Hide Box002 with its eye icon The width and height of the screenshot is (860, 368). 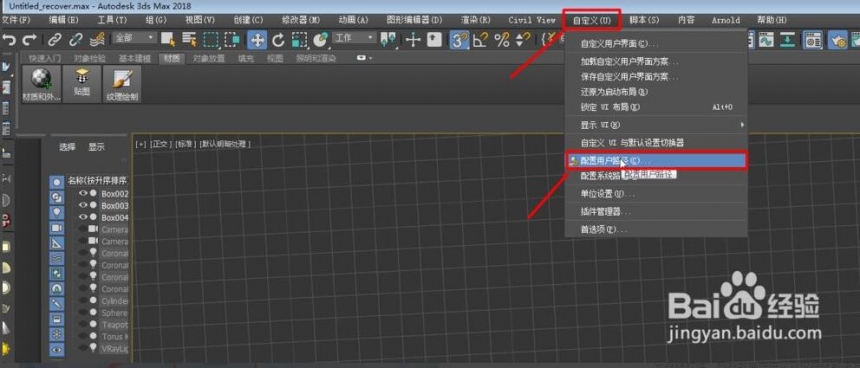click(83, 193)
